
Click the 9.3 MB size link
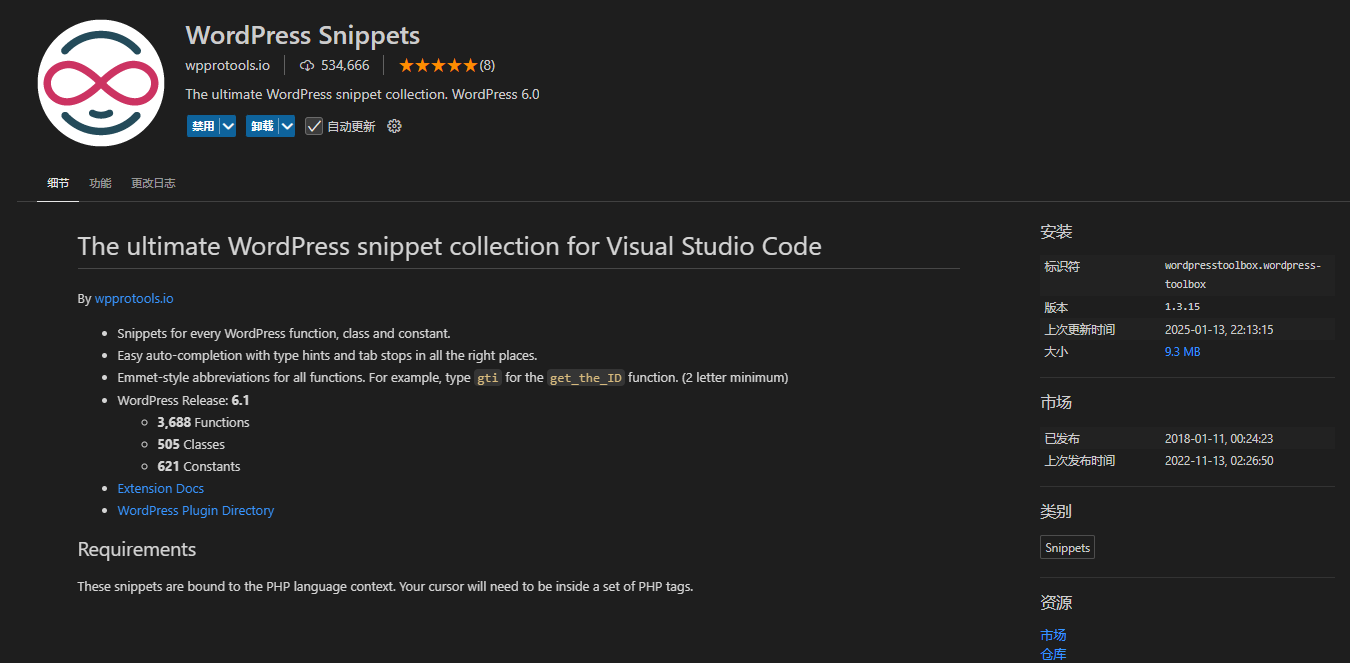point(1183,352)
